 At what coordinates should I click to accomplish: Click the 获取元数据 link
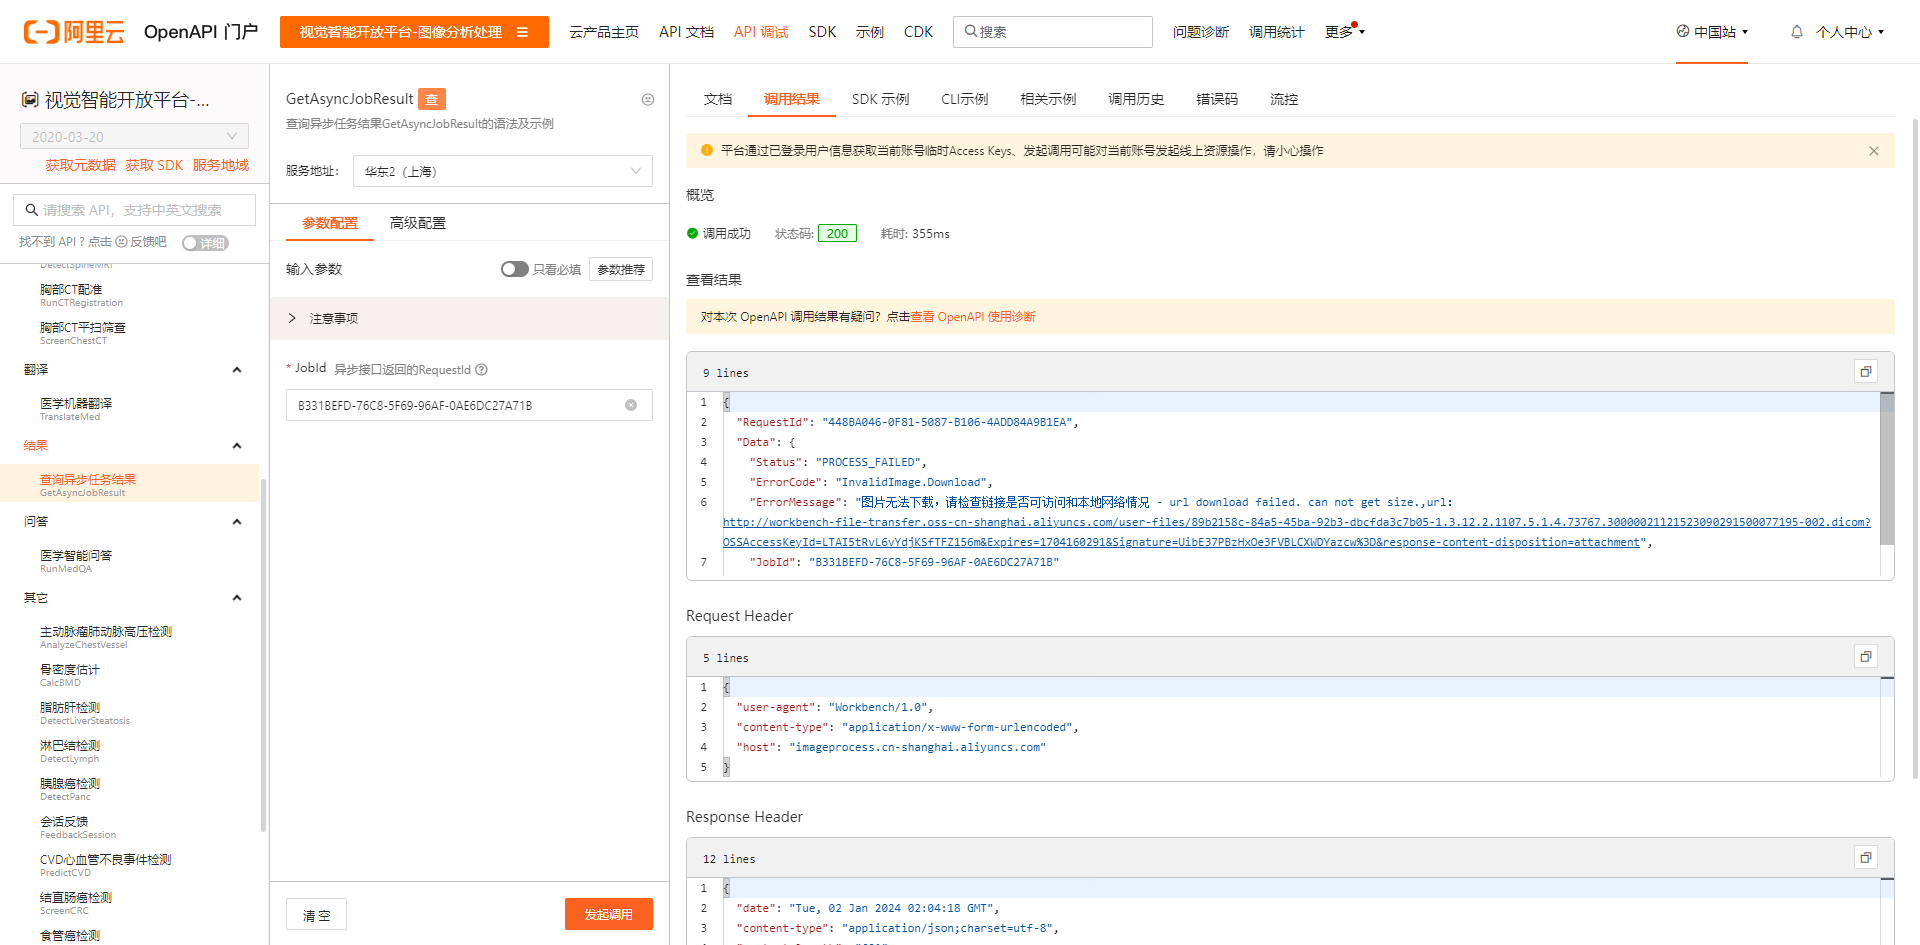pos(80,165)
